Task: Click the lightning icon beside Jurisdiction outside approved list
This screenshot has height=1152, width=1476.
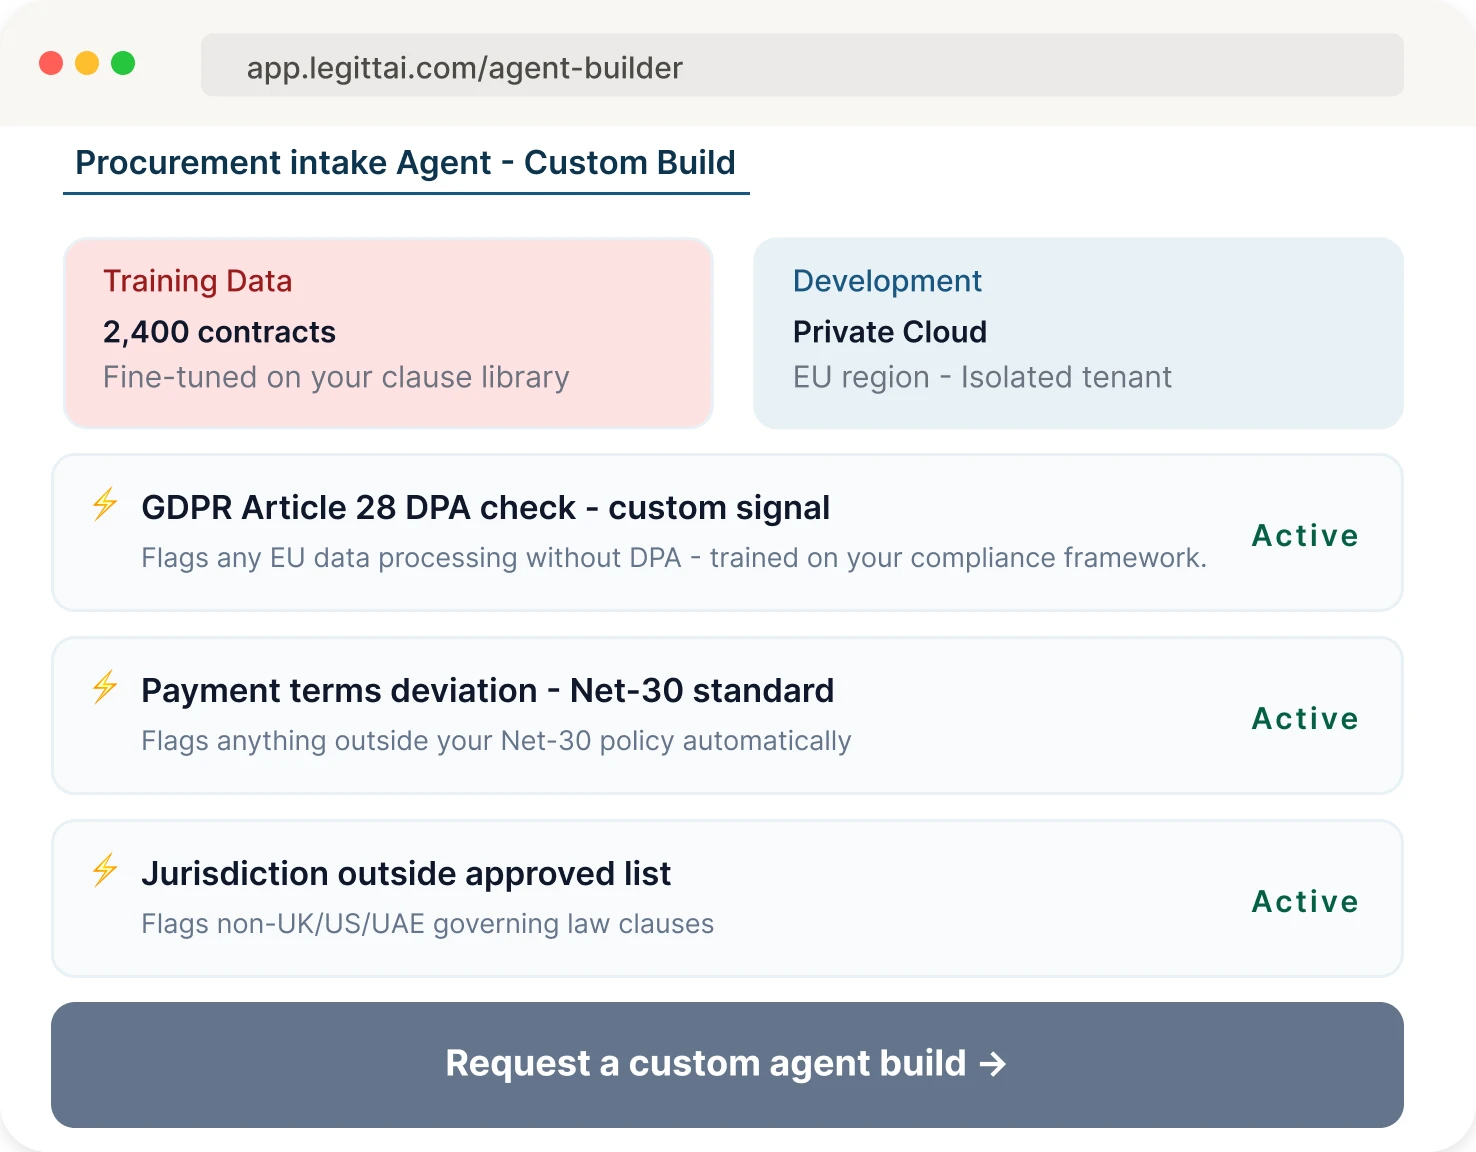Action: pos(104,872)
